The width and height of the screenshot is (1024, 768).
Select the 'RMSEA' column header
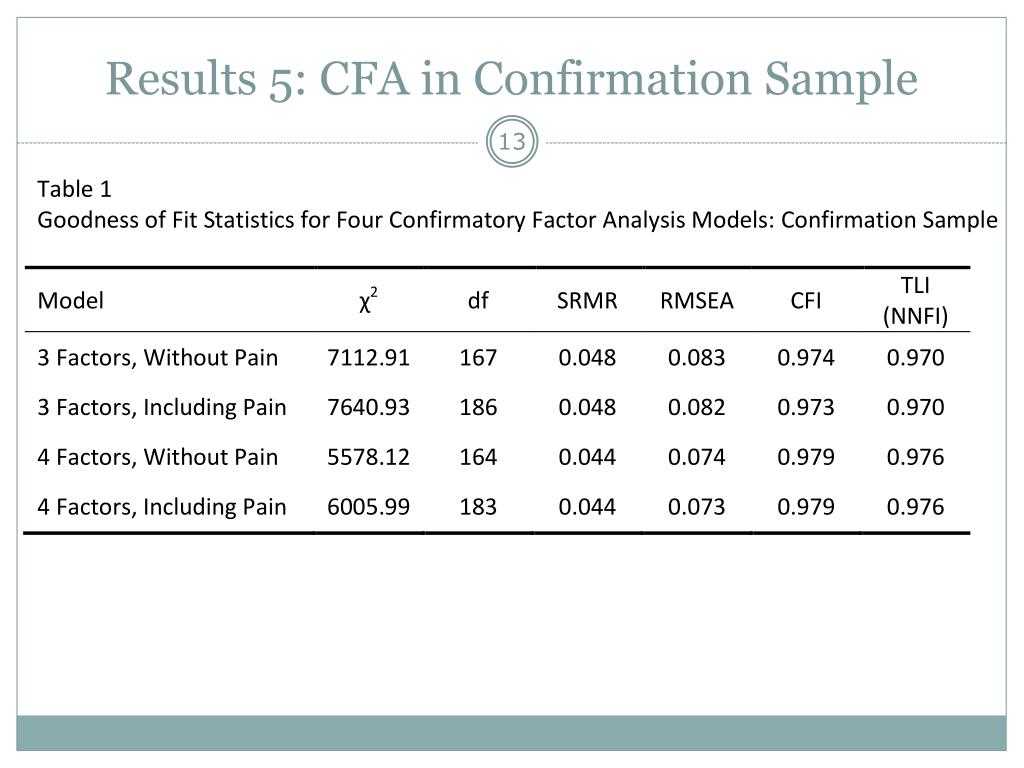[696, 300]
